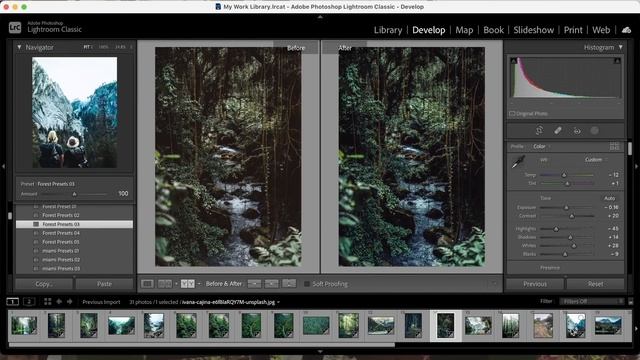This screenshot has width=640, height=360.
Task: Click the preset Amount slider handle
Action: click(74, 194)
